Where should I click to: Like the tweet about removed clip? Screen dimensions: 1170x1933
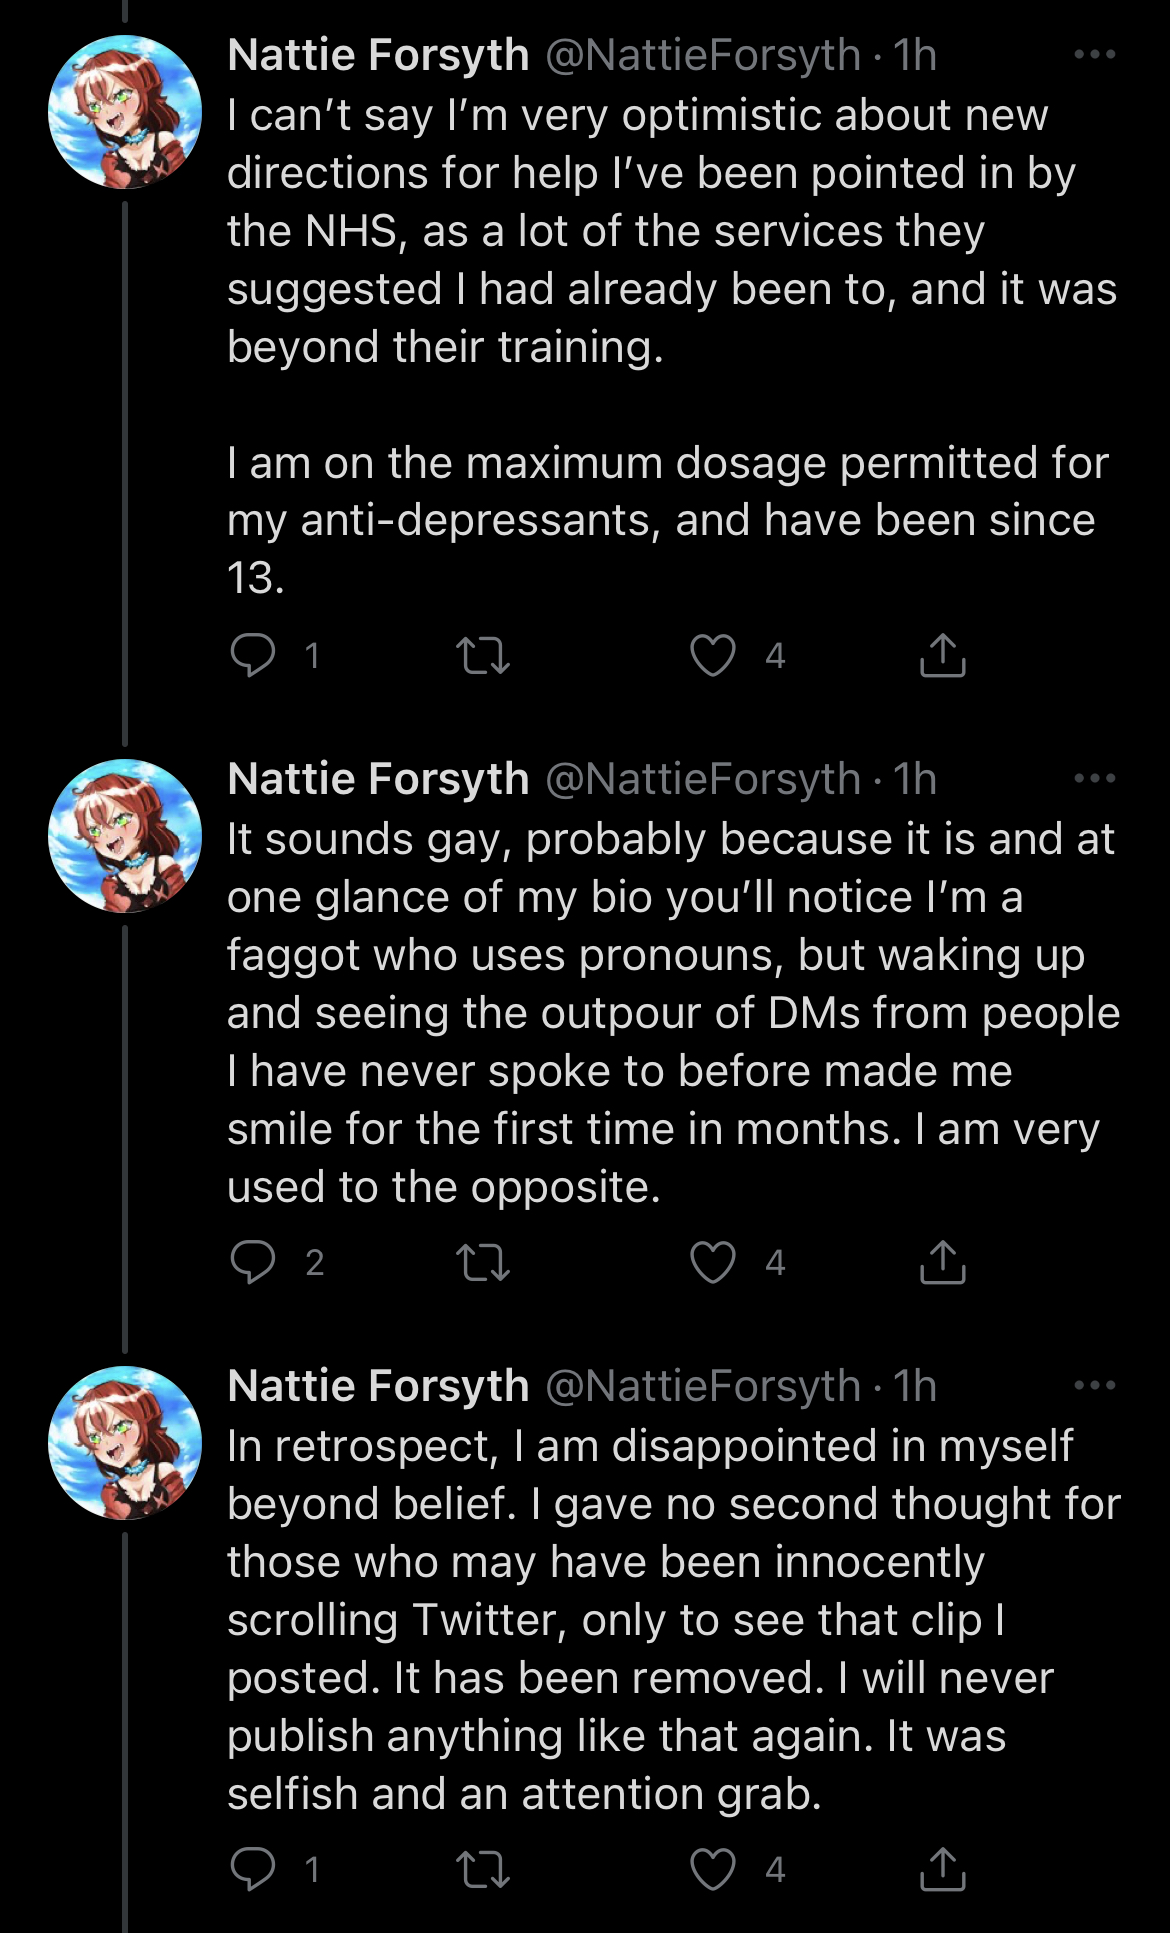[x=713, y=1869]
